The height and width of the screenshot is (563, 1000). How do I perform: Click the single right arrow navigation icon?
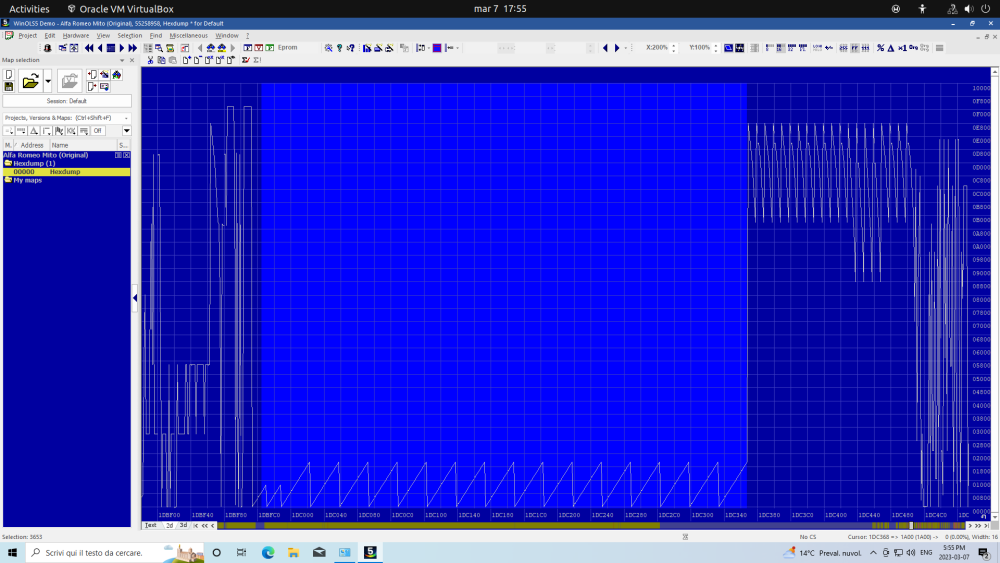[122, 48]
